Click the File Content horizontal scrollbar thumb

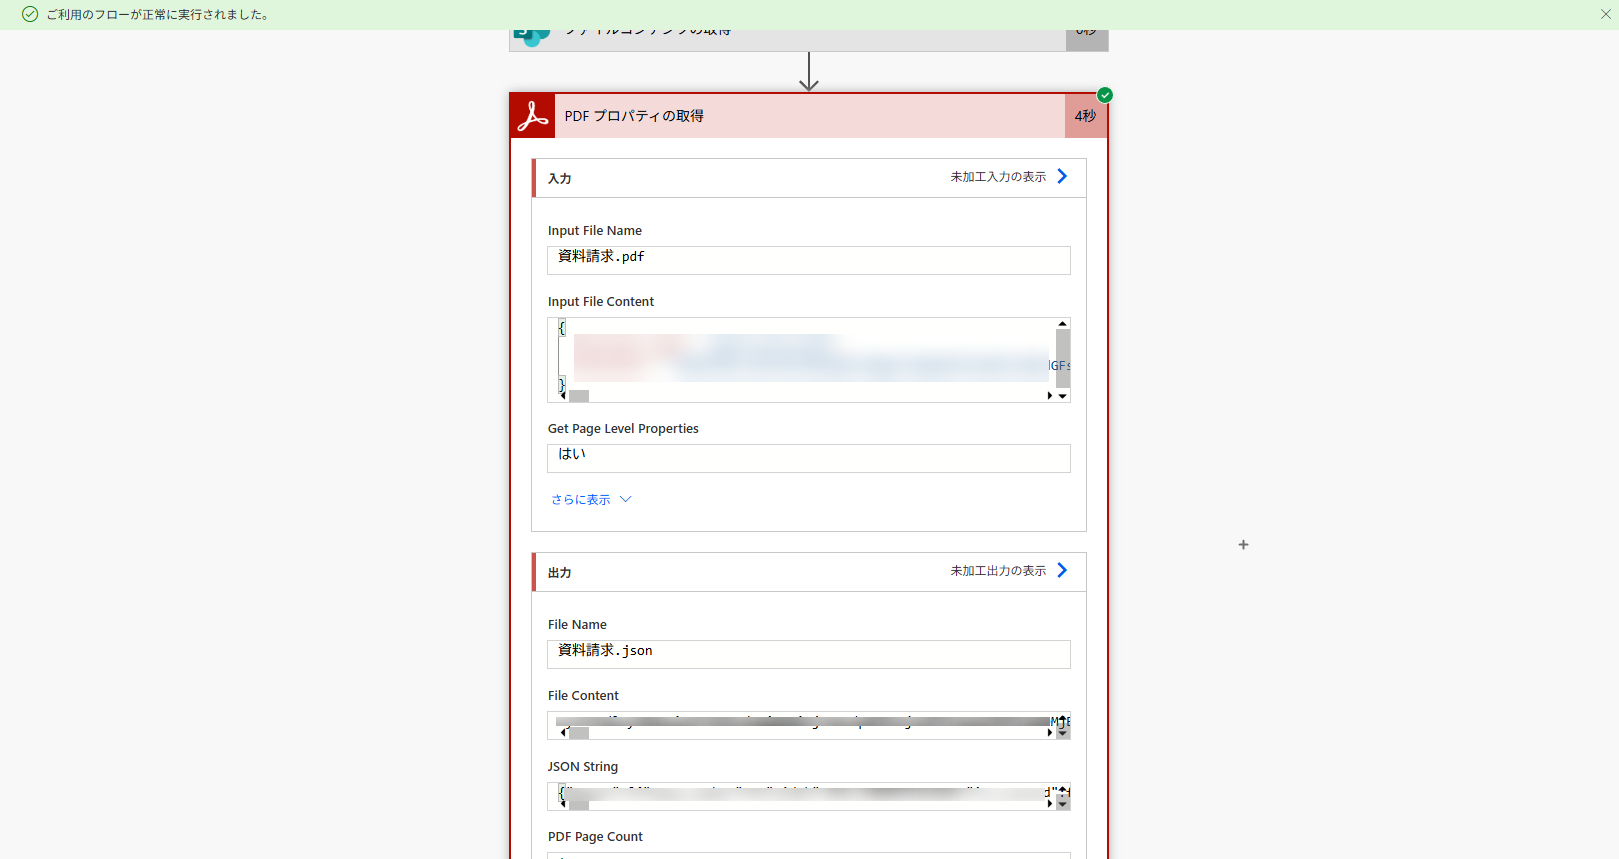click(579, 733)
